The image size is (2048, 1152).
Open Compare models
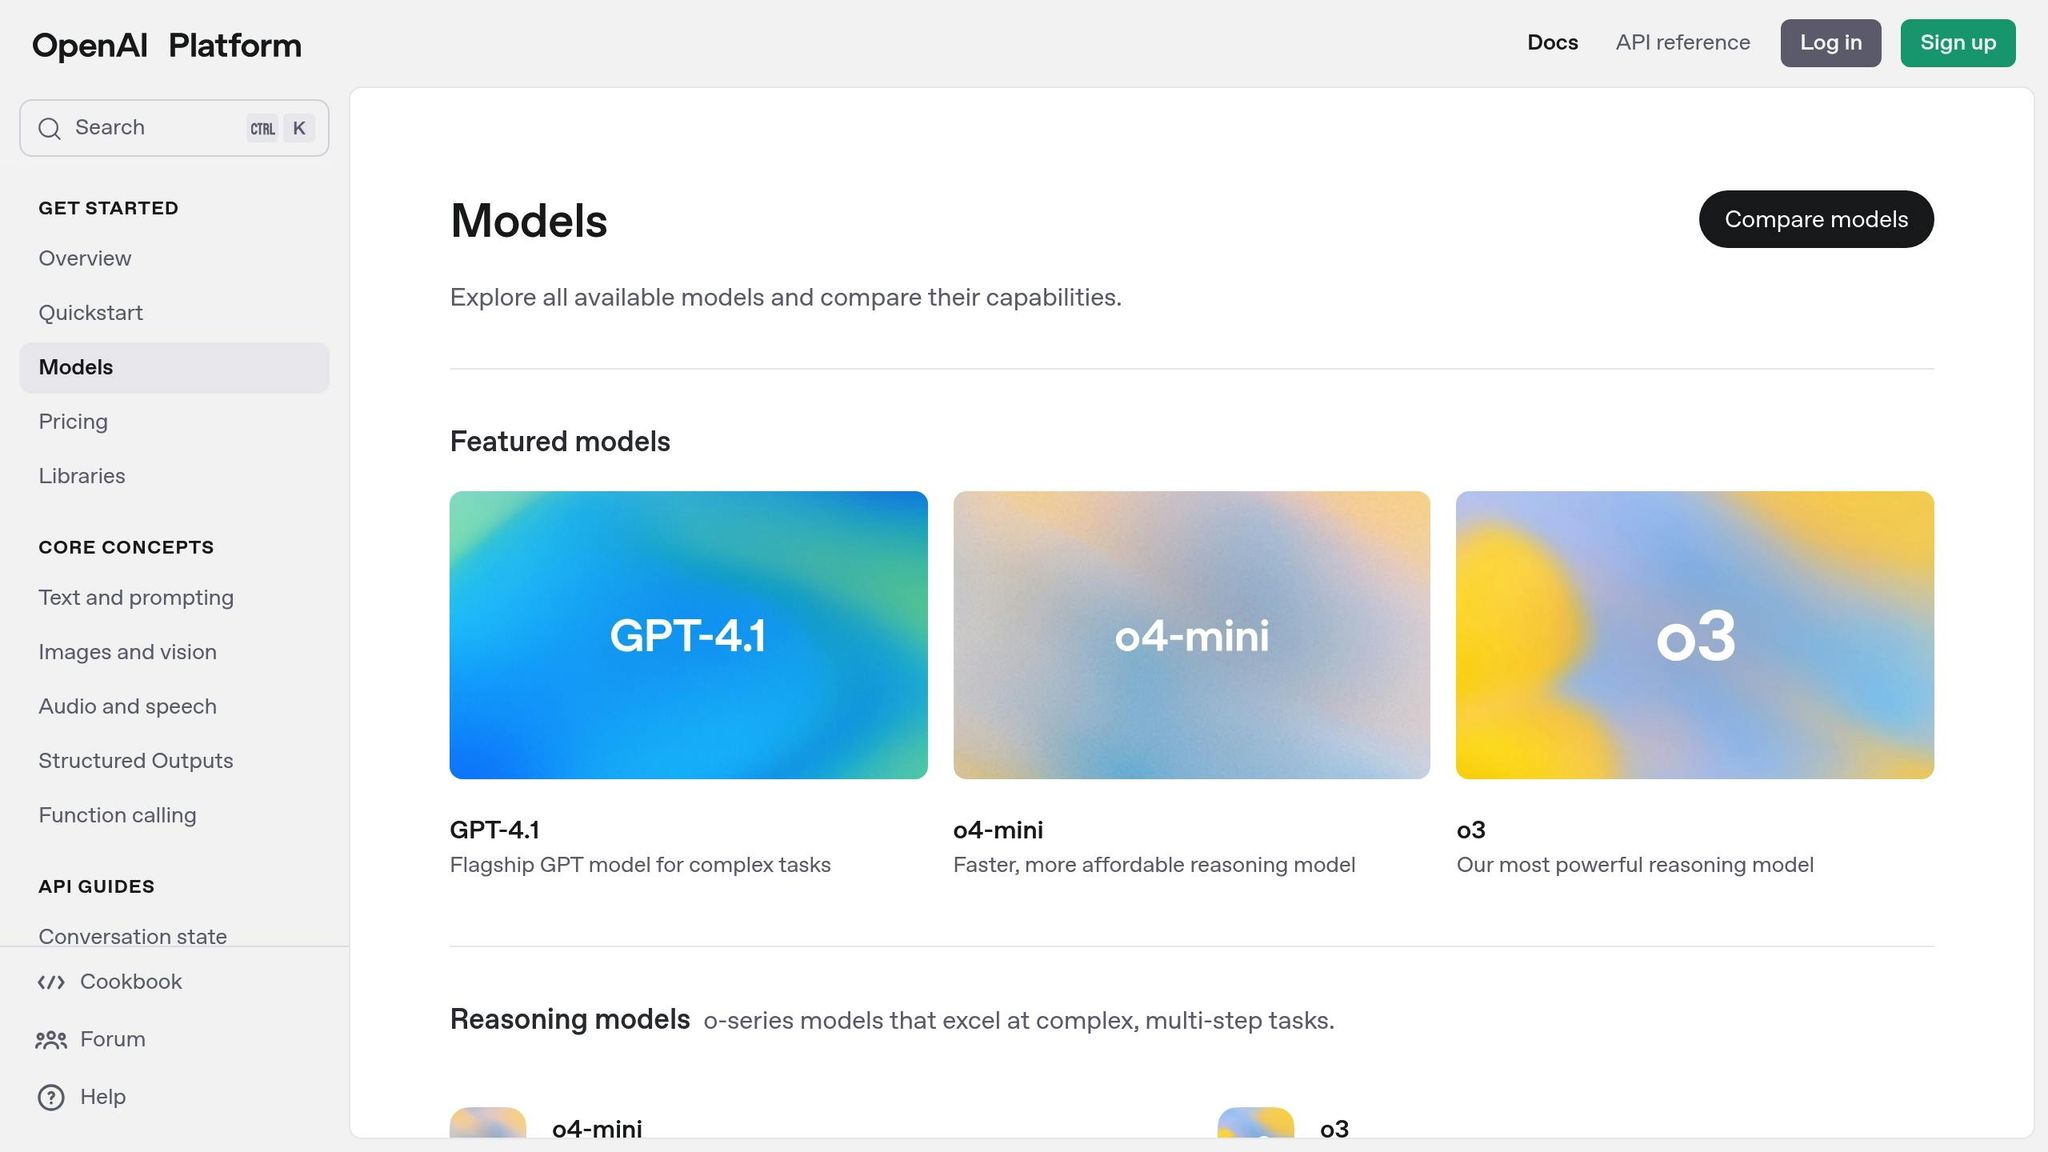[x=1816, y=219]
